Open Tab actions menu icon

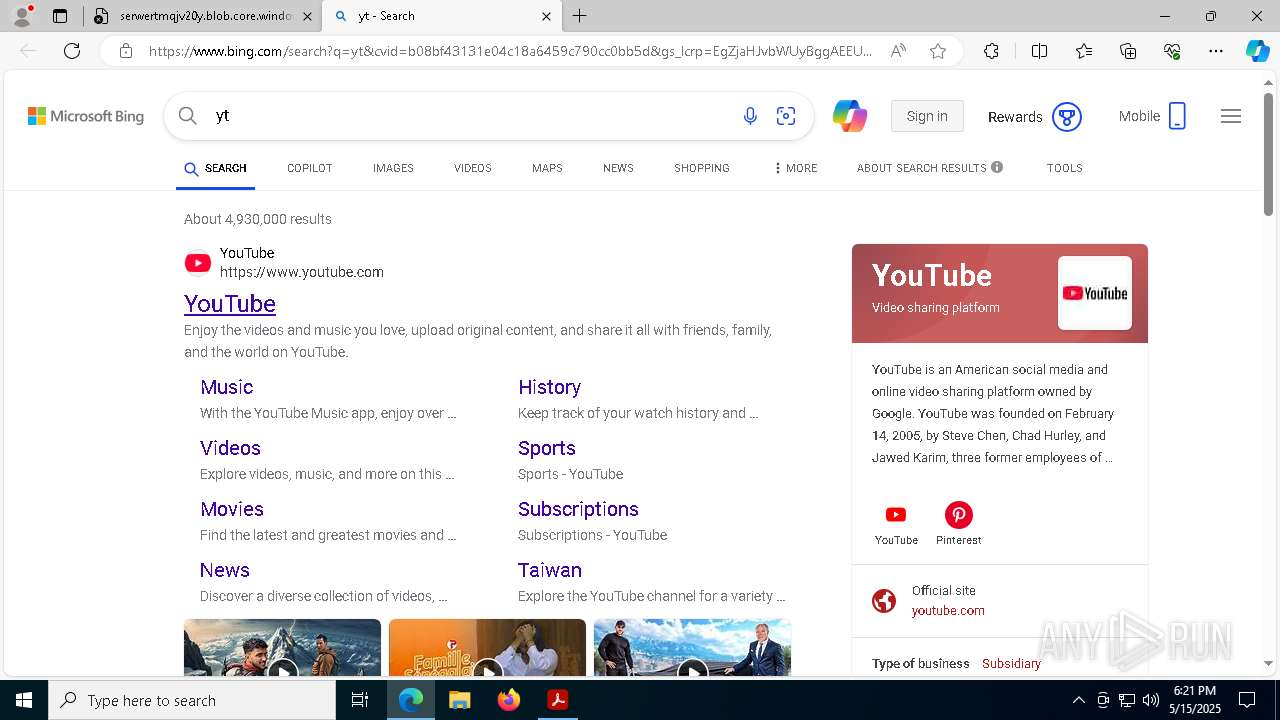coord(60,16)
